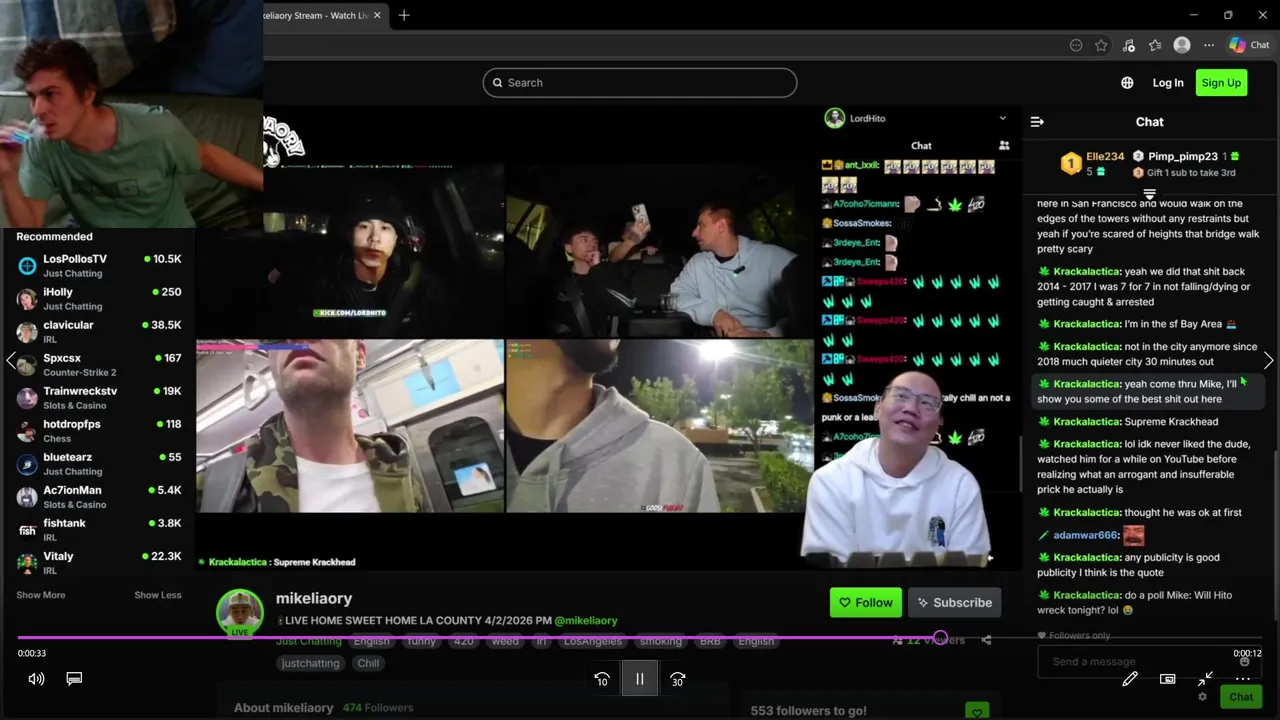This screenshot has width=1280, height=720.
Task: Share the mikeliaory stream
Action: tap(986, 640)
